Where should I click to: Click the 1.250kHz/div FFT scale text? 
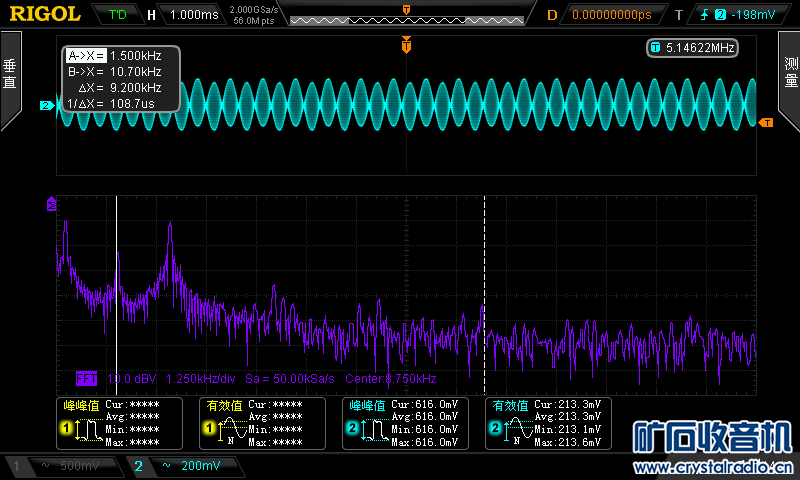[201, 379]
